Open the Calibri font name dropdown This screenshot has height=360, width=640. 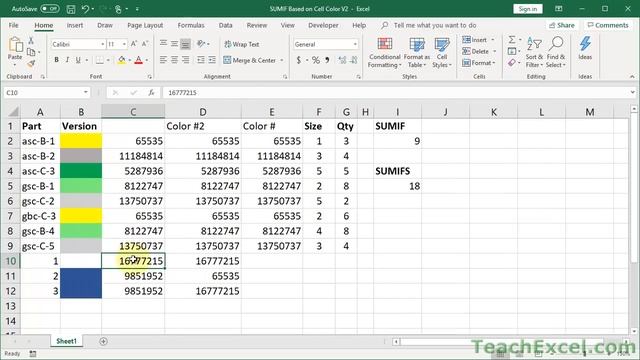(103, 44)
